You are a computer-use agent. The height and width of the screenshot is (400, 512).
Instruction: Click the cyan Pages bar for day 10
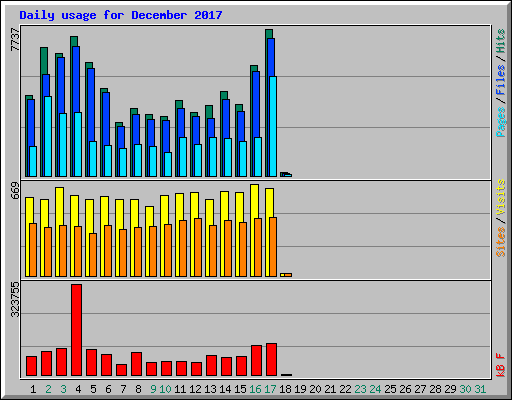(168, 164)
